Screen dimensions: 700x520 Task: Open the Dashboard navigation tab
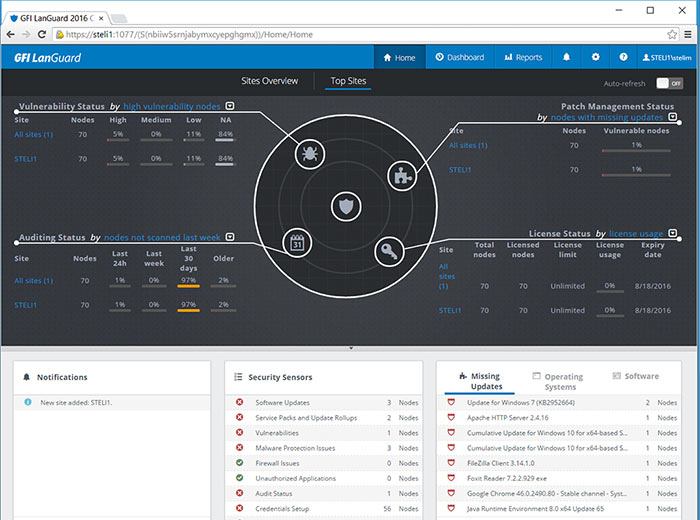(x=460, y=57)
